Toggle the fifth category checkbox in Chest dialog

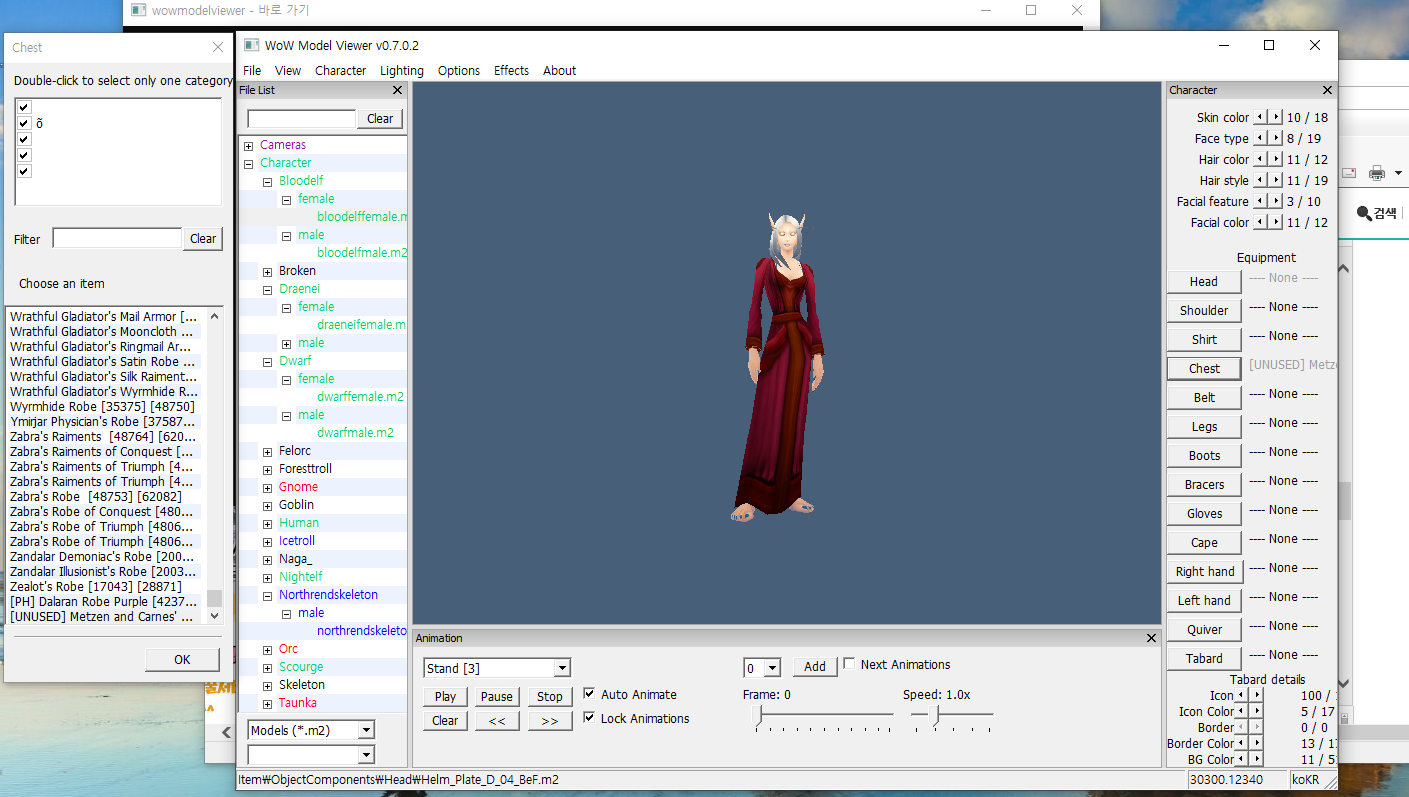point(24,171)
